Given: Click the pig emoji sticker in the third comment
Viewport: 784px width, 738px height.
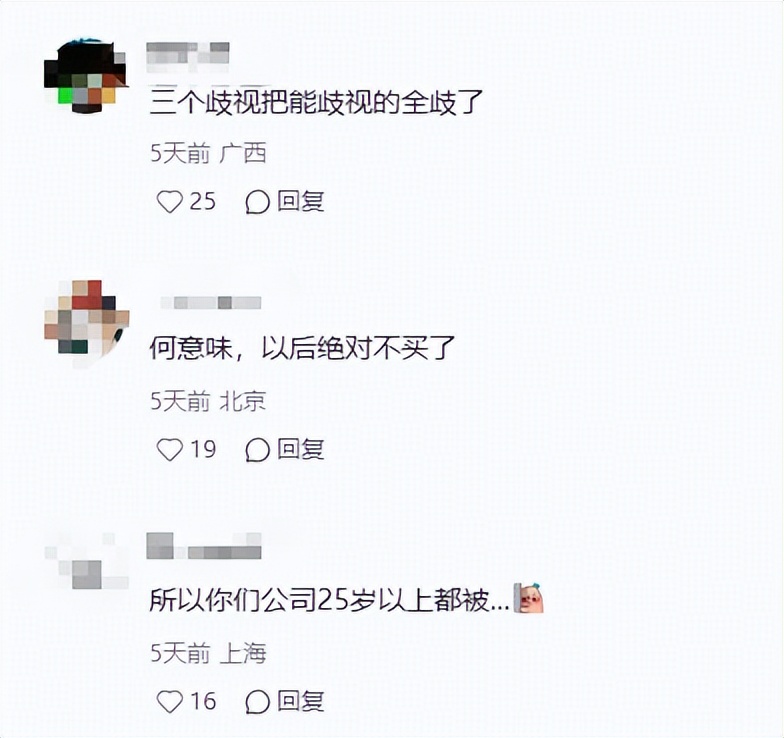Looking at the screenshot, I should [529, 598].
